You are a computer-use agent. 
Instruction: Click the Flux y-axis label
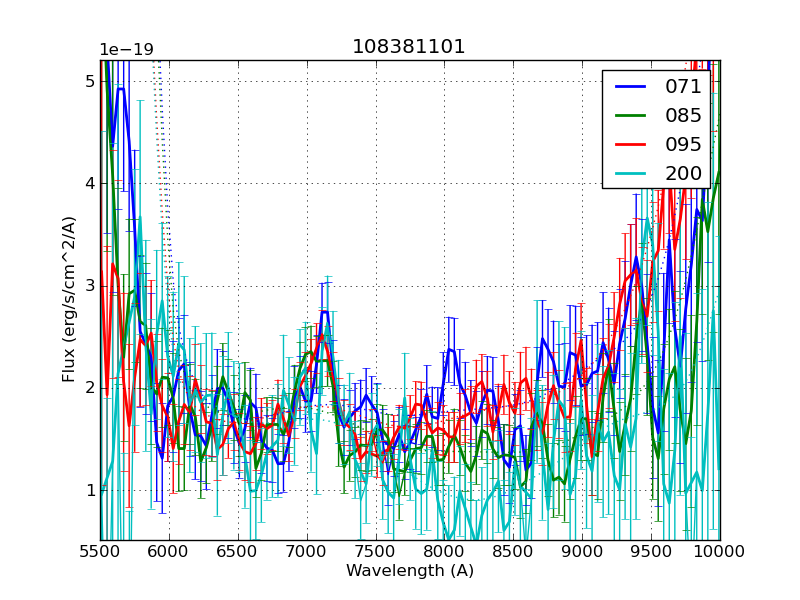tap(69, 299)
